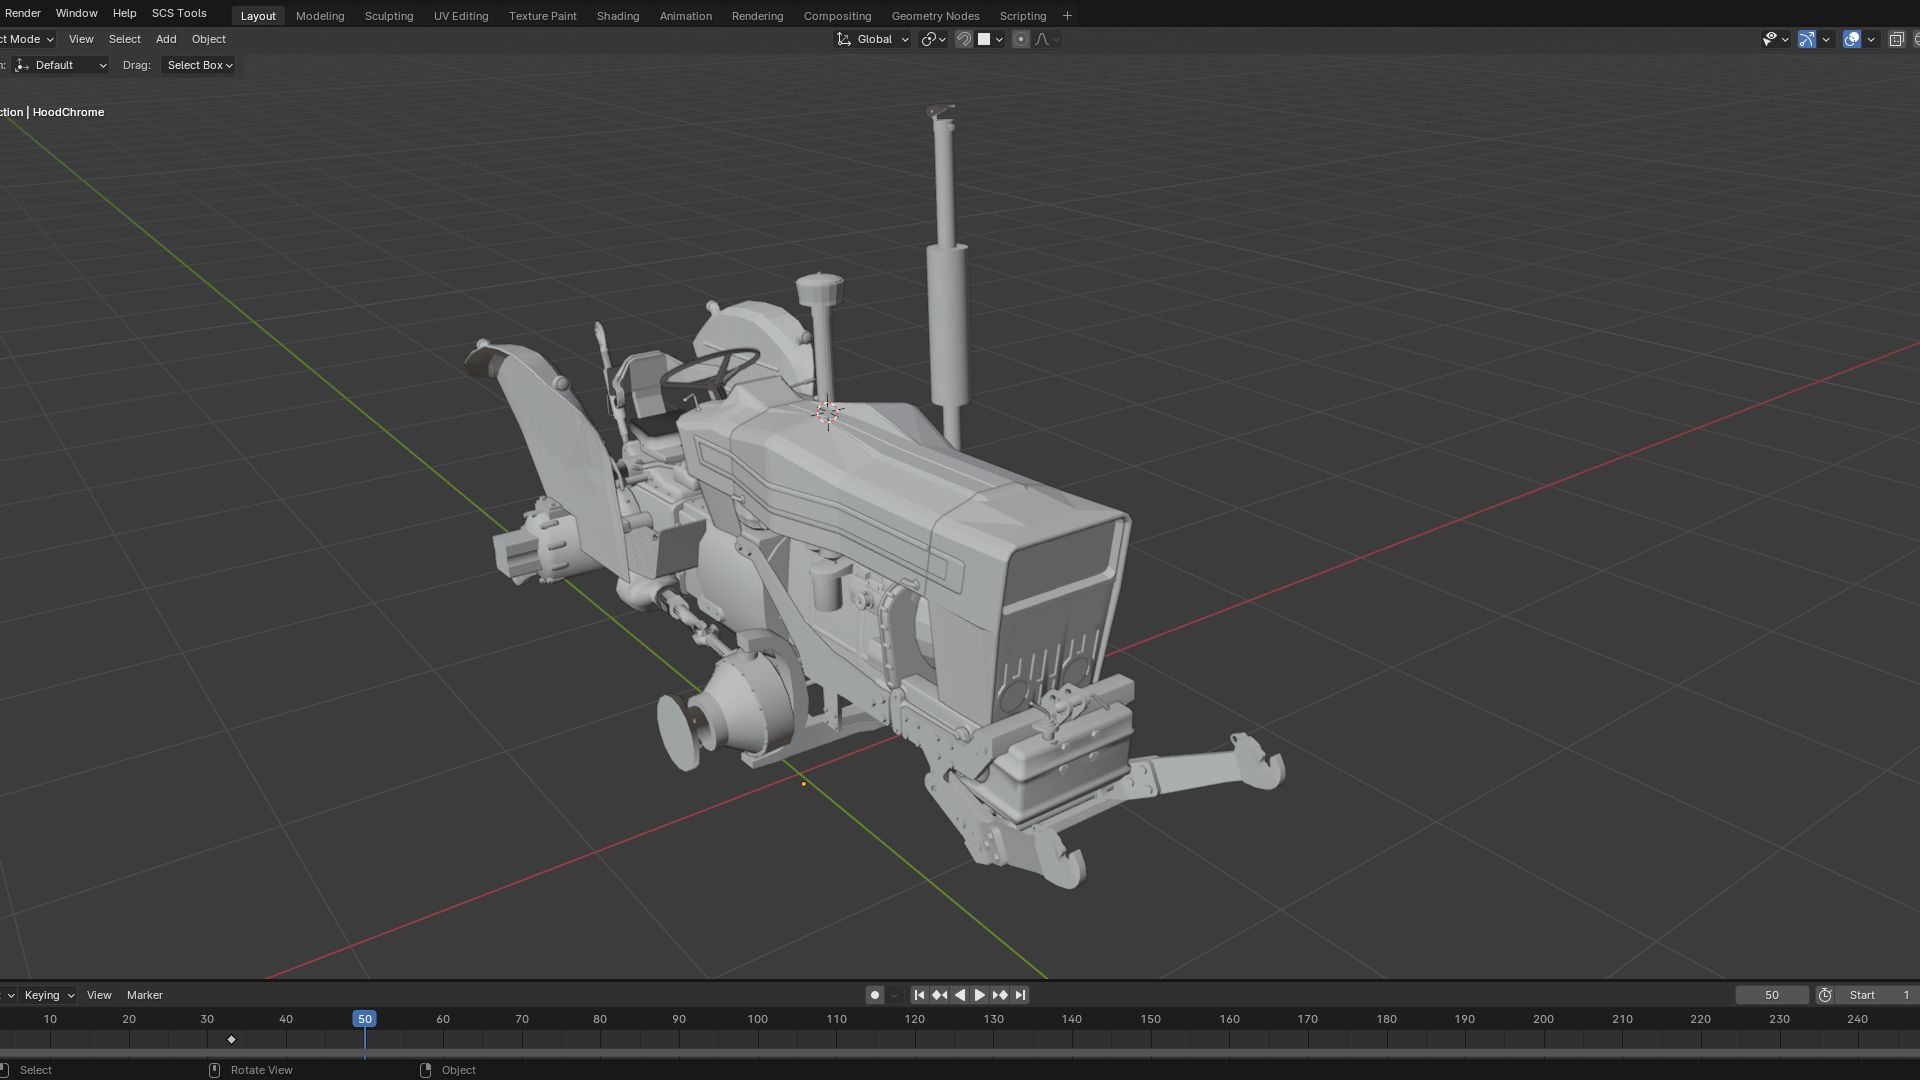Switch to the Layout workspace tab
The height and width of the screenshot is (1080, 1920).
(x=258, y=16)
